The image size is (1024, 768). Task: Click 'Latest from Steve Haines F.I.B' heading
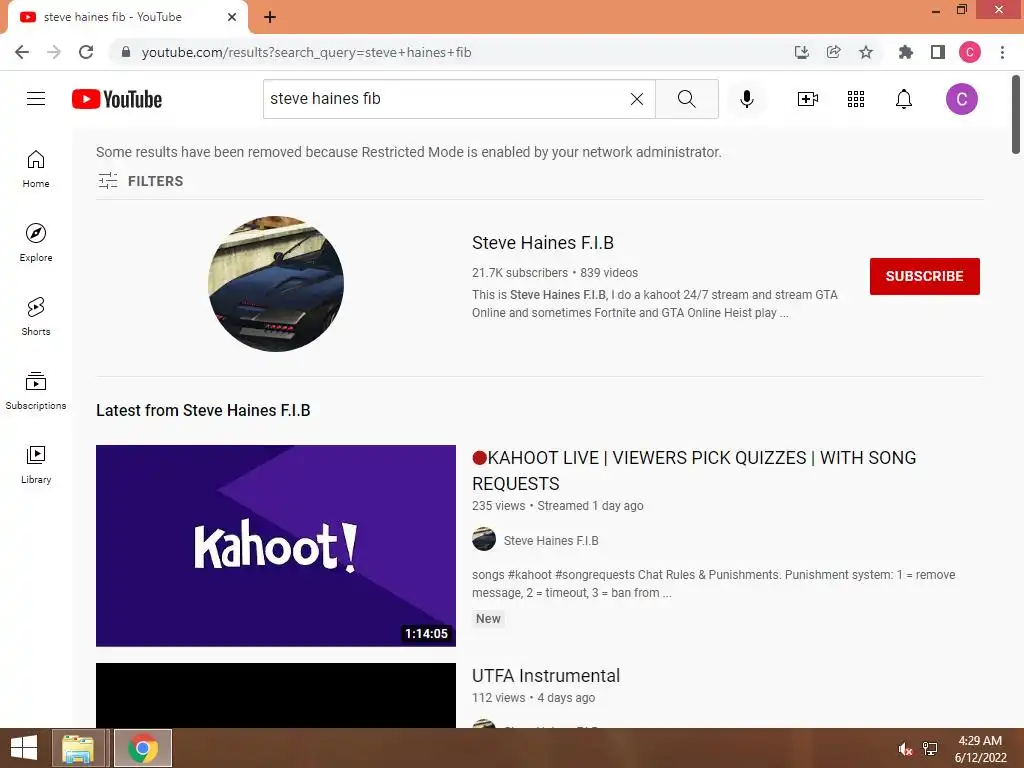coord(203,410)
